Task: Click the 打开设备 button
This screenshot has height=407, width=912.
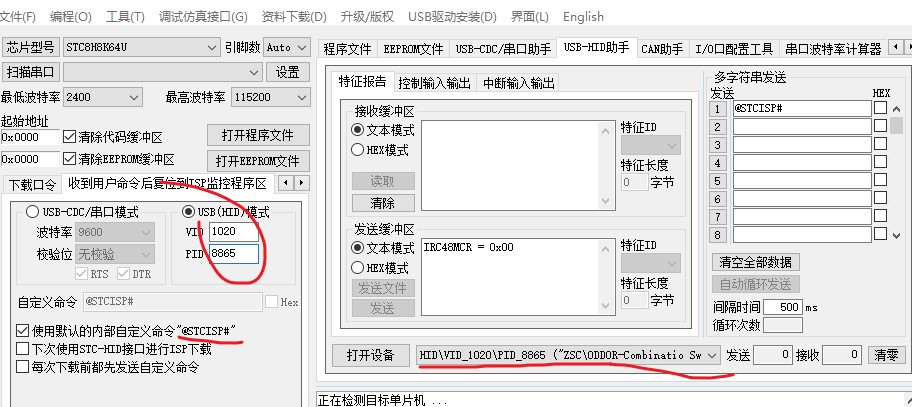Action: pyautogui.click(x=370, y=355)
